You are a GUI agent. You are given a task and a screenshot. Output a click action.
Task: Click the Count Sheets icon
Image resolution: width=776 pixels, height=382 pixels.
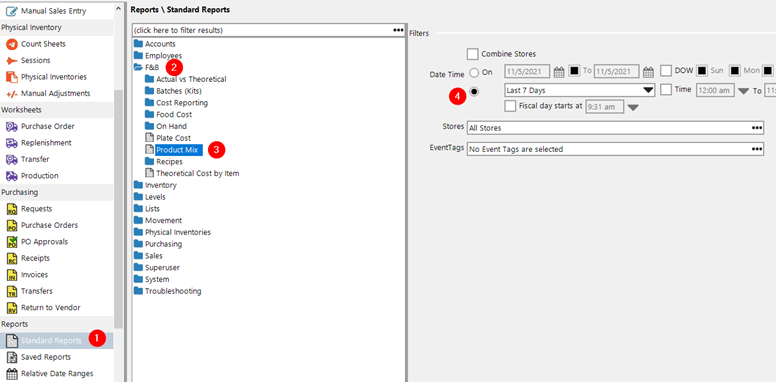click(12, 44)
